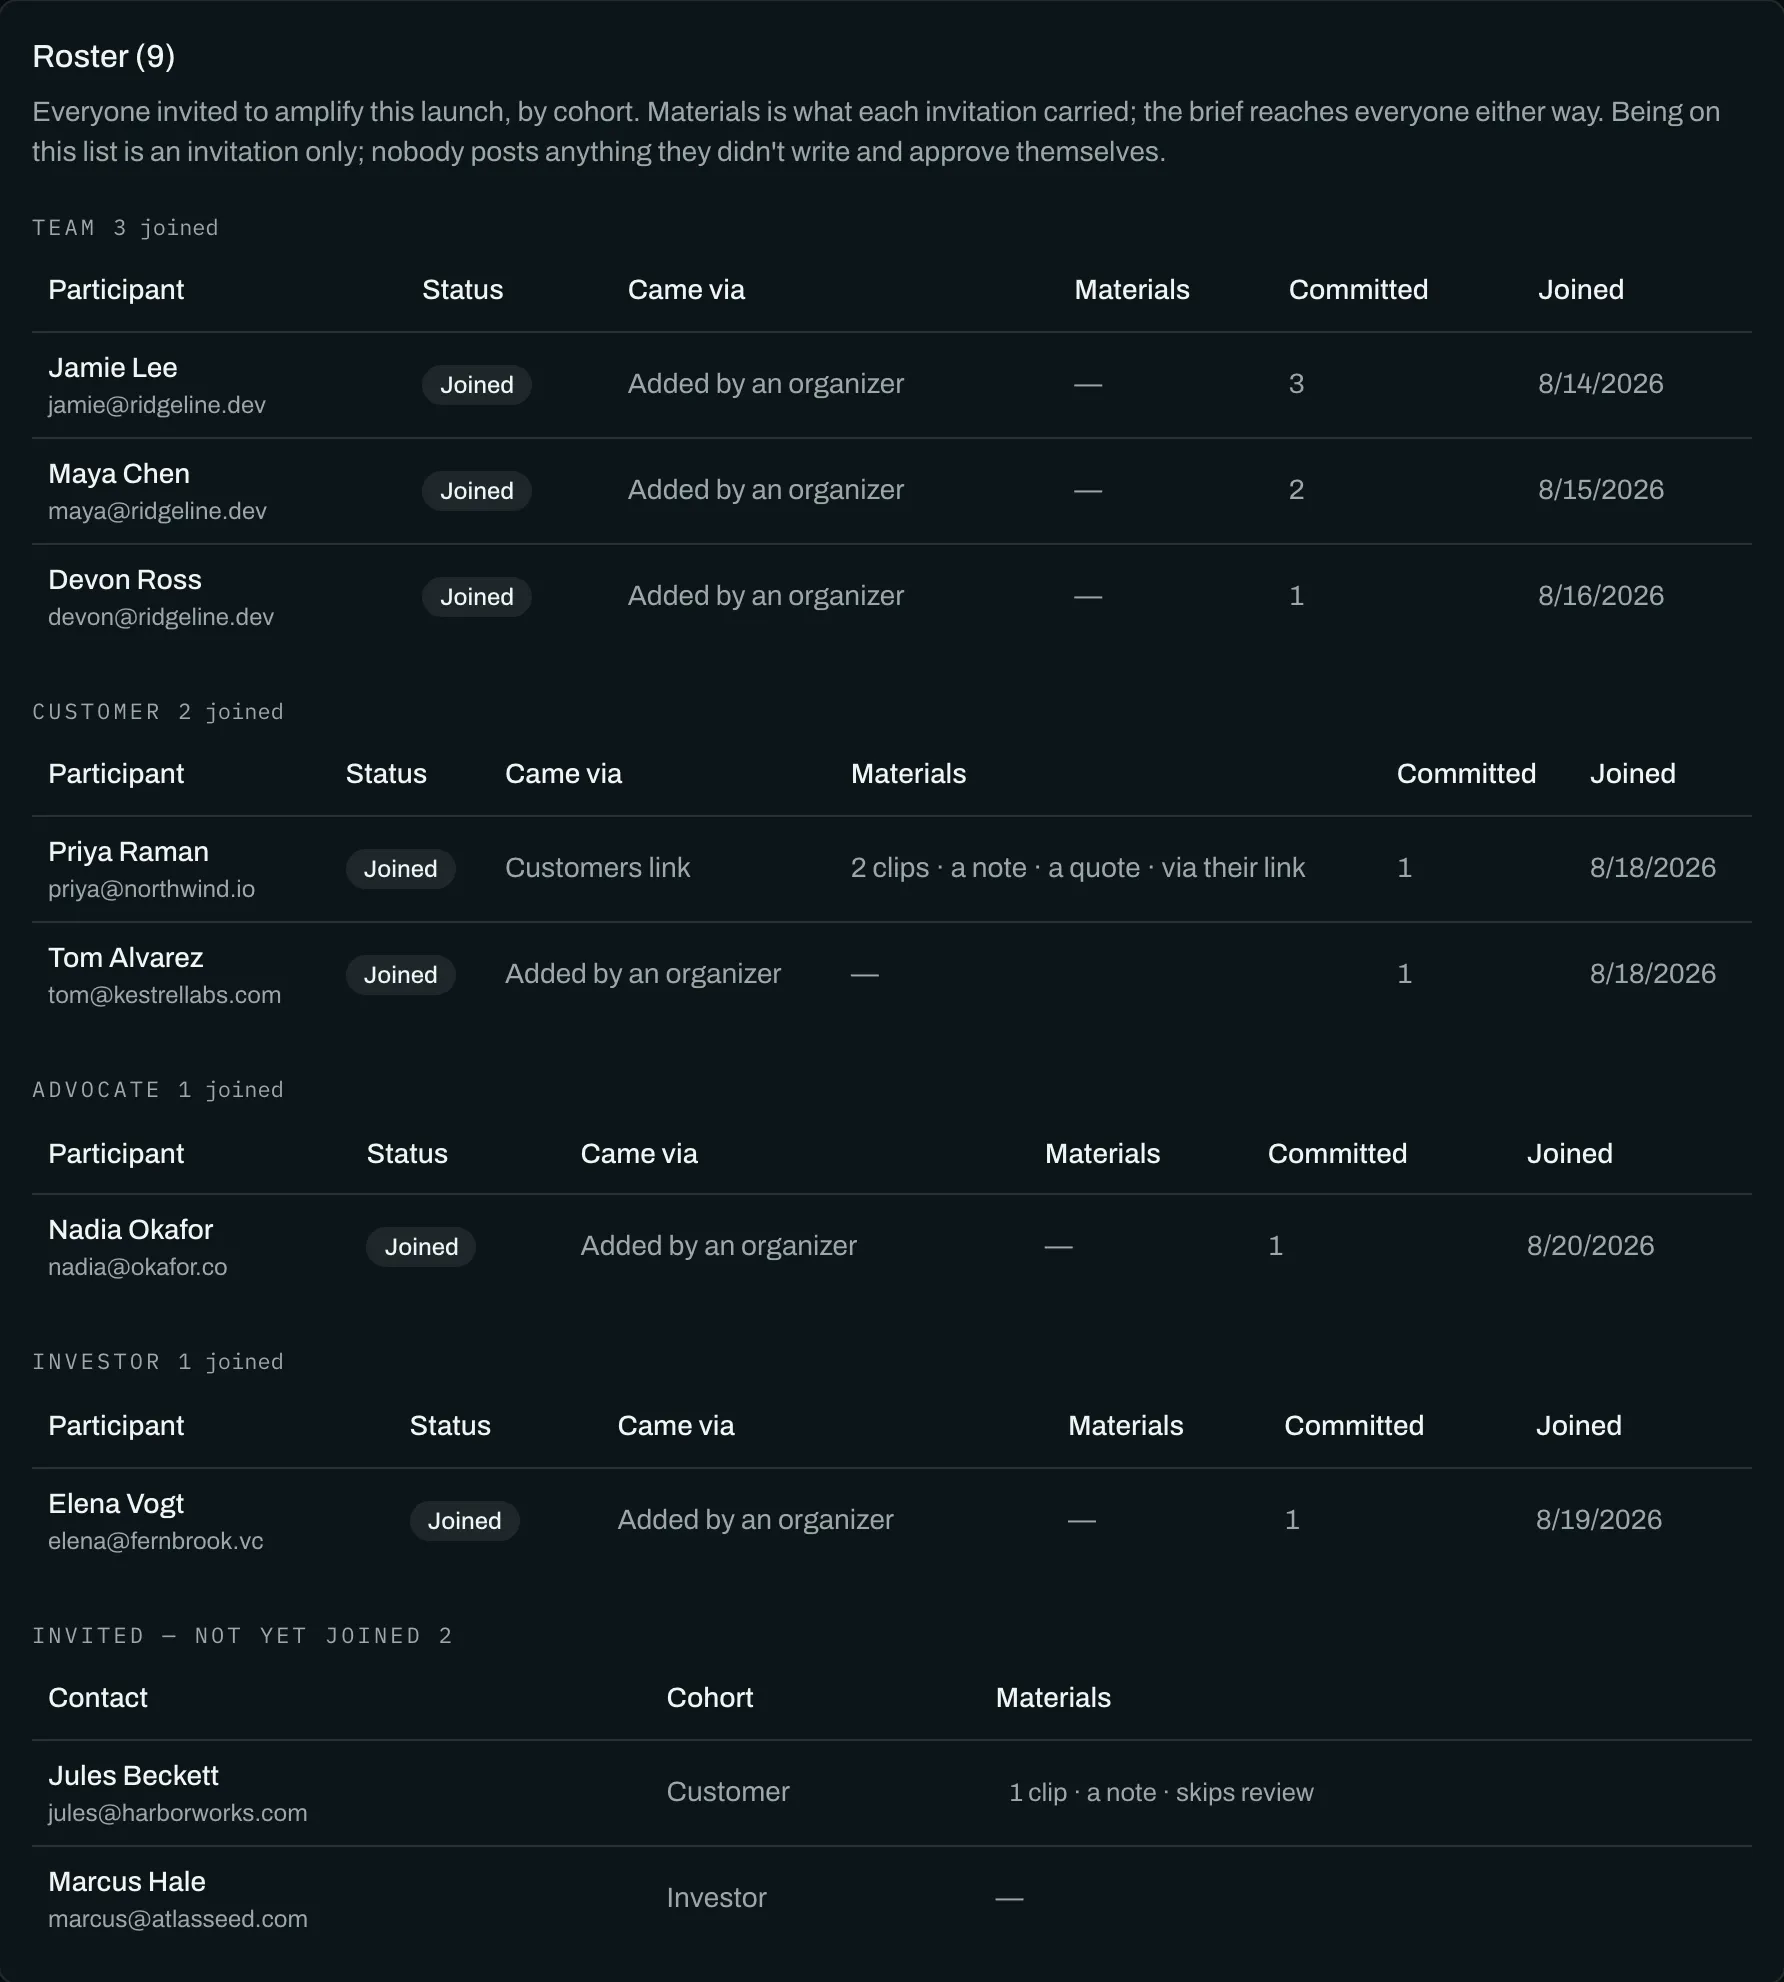Viewport: 1784px width, 1982px height.
Task: Click the Came via header in Advocate table
Action: [x=639, y=1154]
